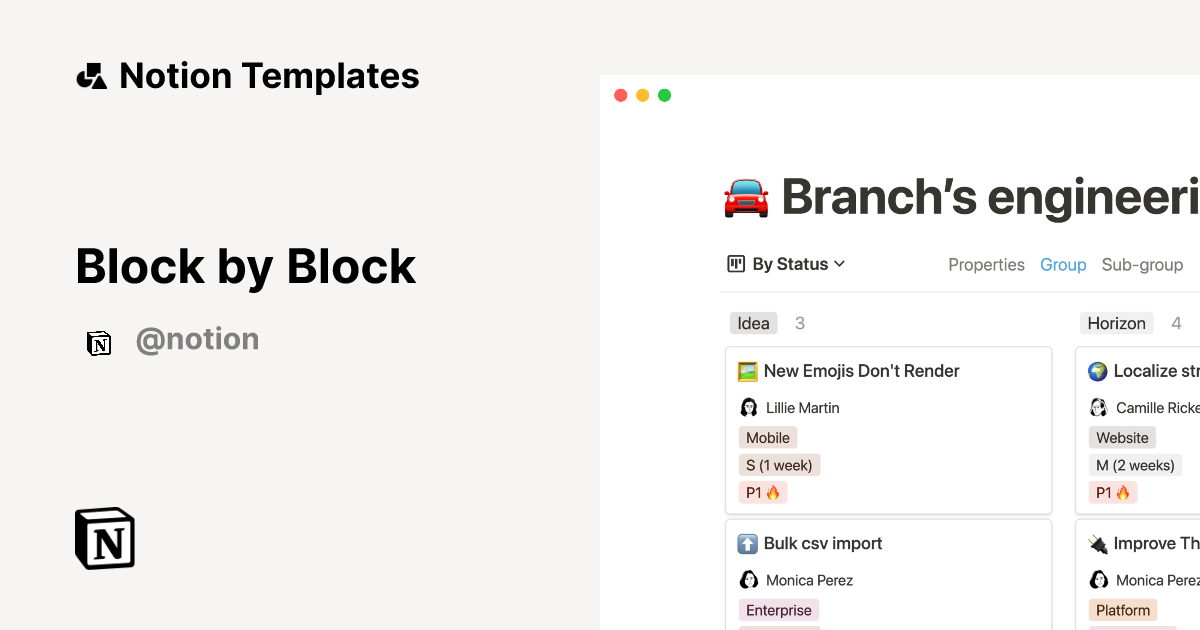Image resolution: width=1200 pixels, height=630 pixels.
Task: Switch to the Properties tab
Action: (x=986, y=264)
